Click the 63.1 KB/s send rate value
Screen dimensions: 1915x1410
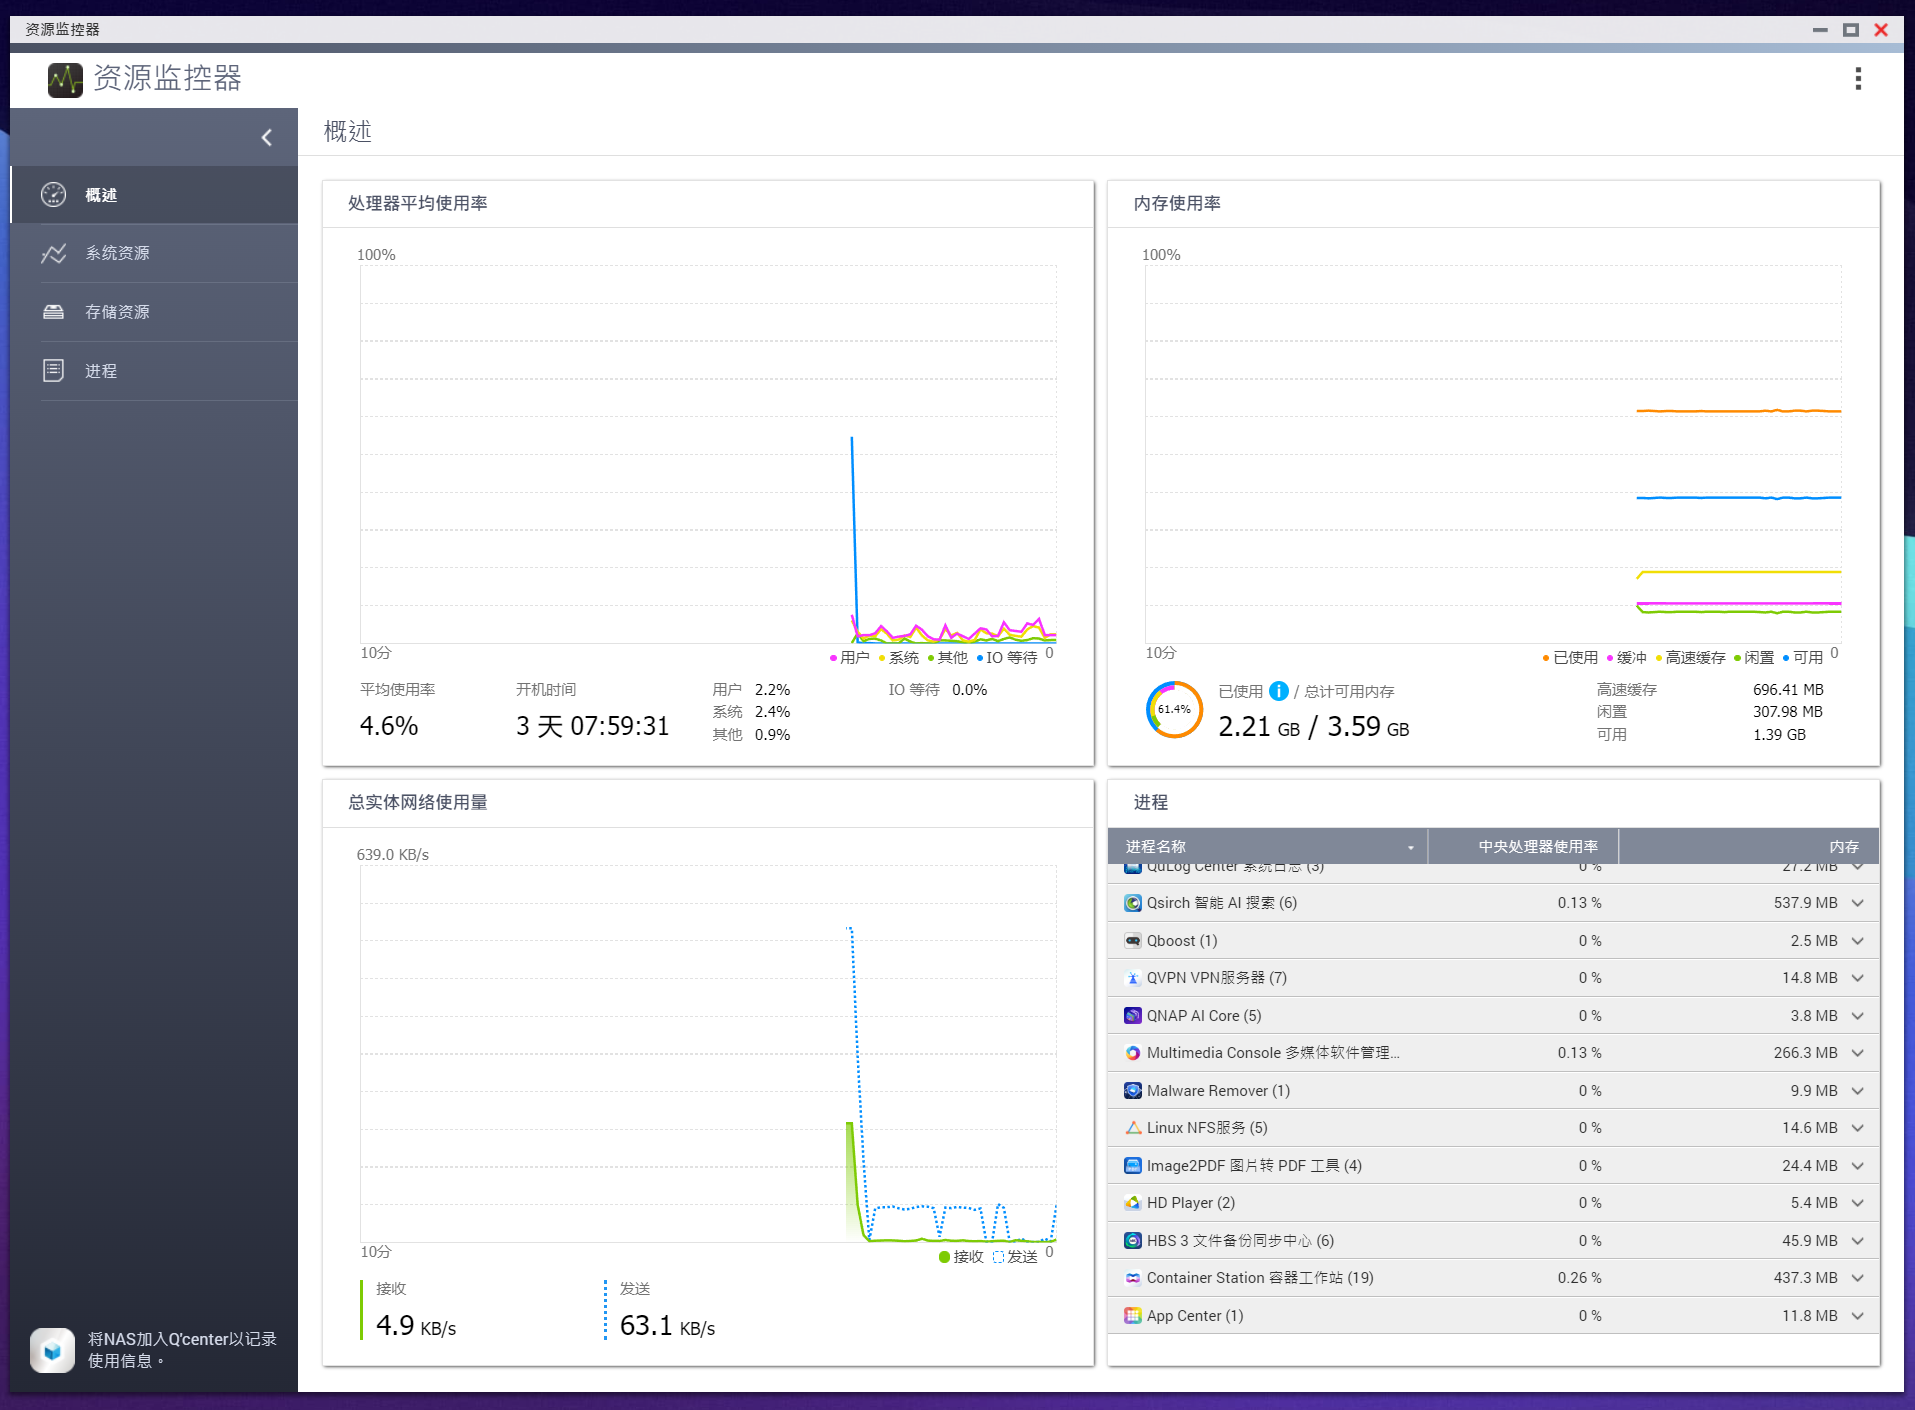(668, 1326)
